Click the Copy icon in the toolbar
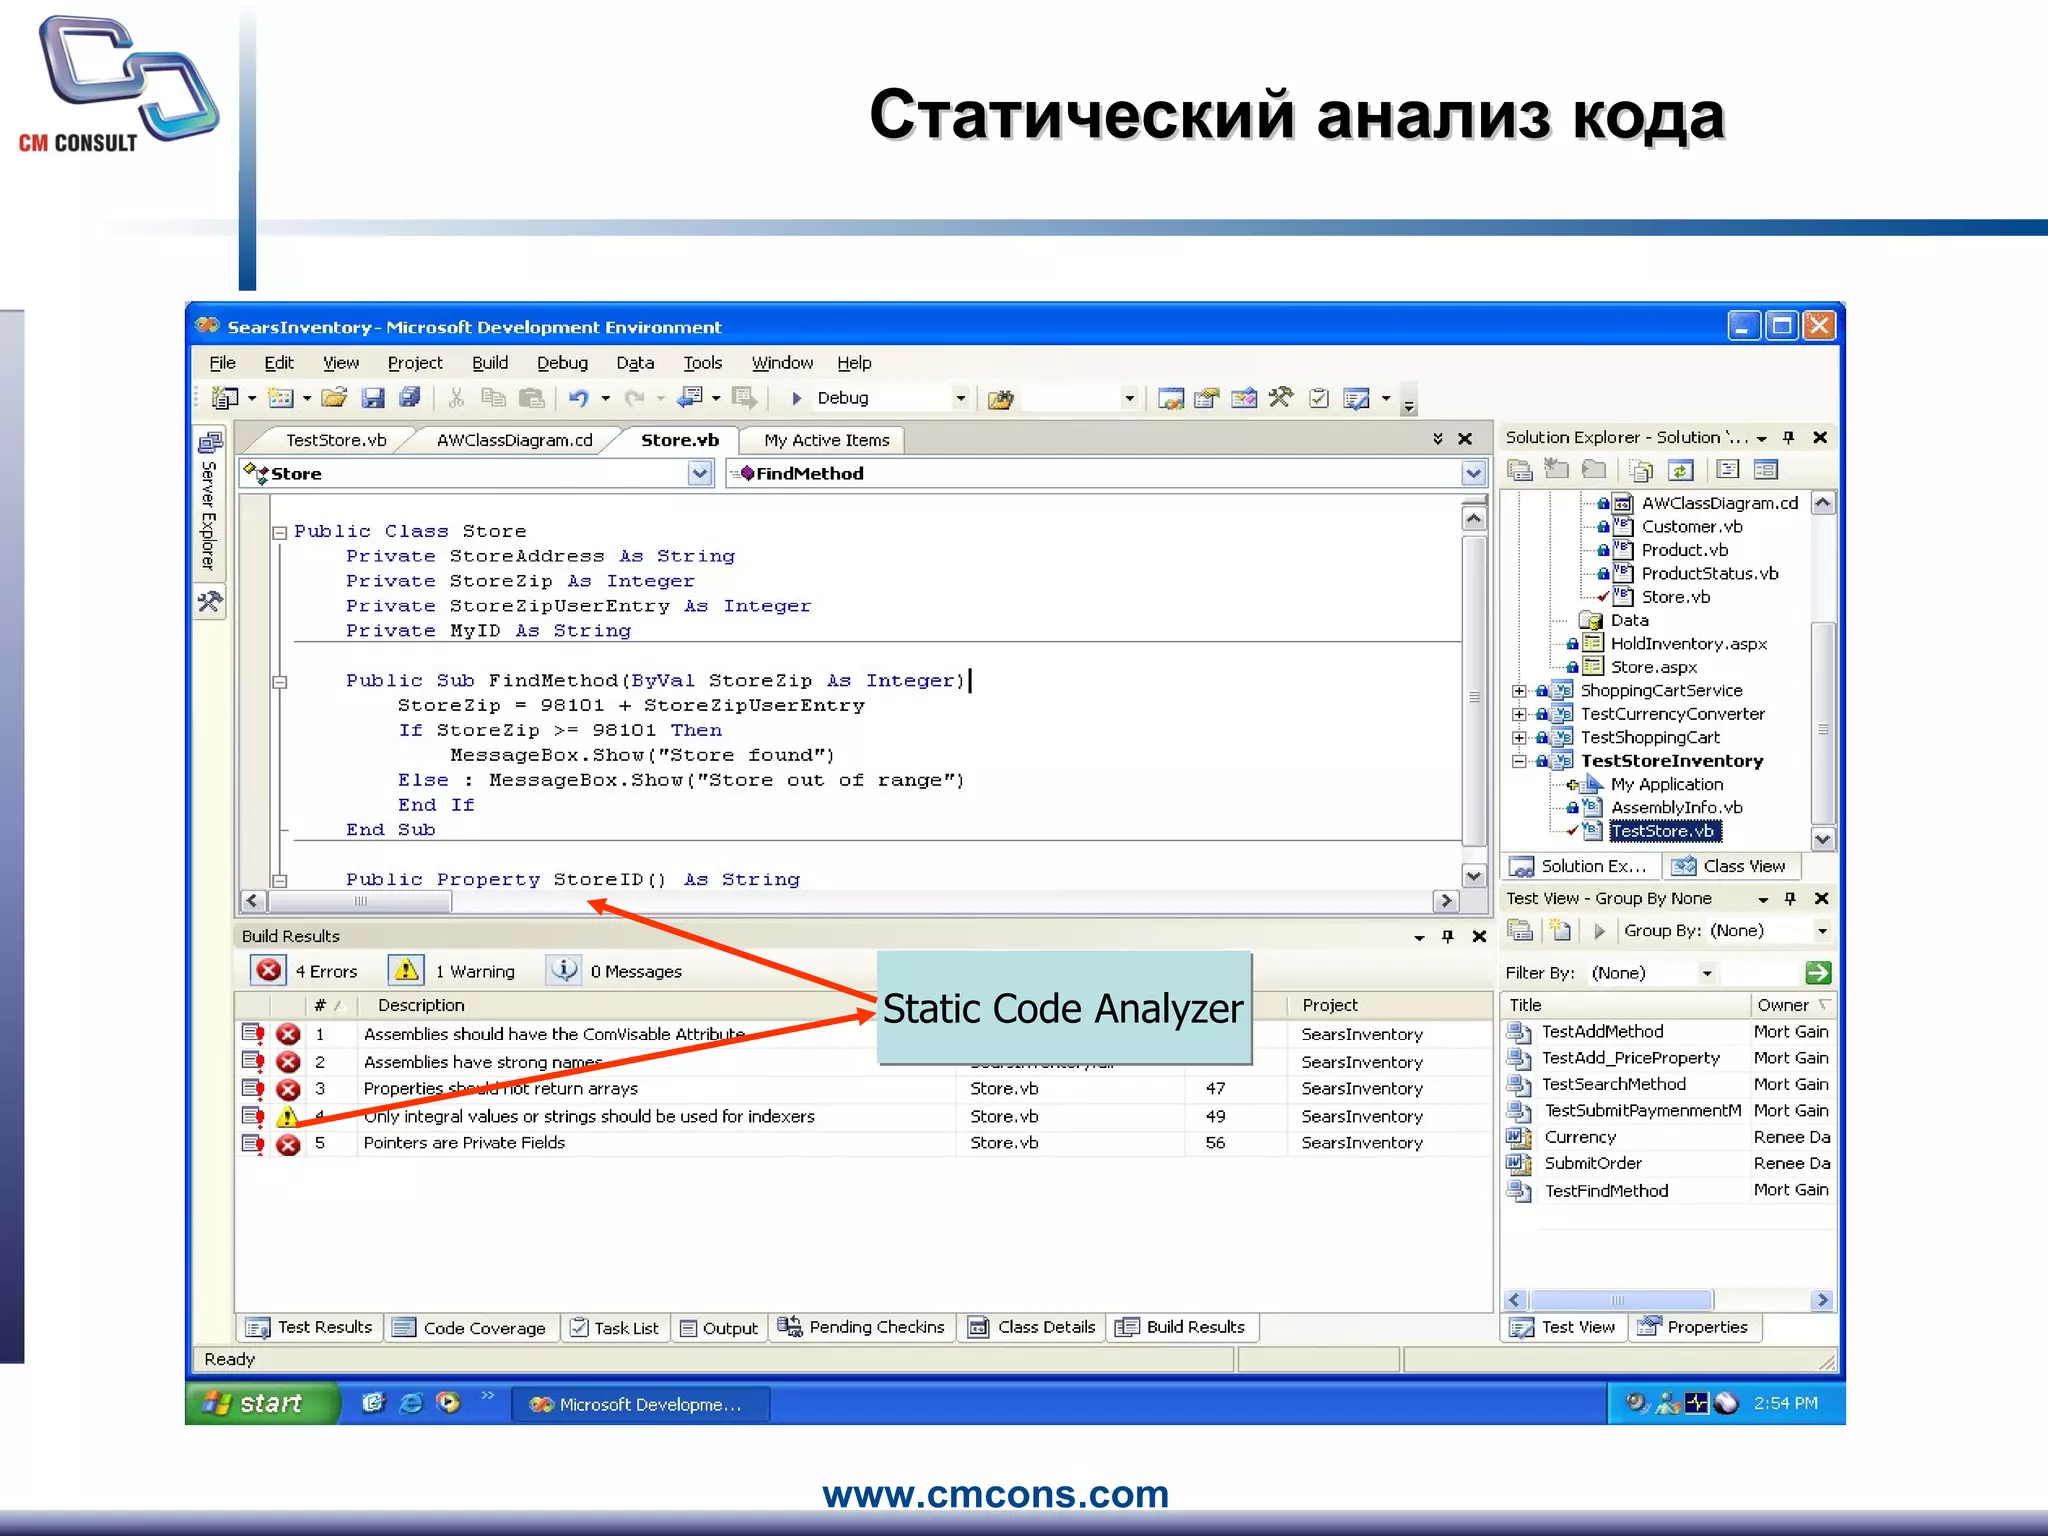The width and height of the screenshot is (2048, 1536). [494, 398]
